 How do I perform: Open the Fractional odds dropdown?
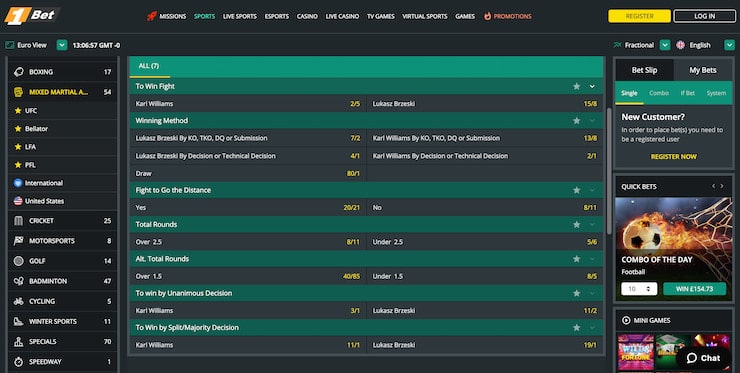(x=664, y=45)
